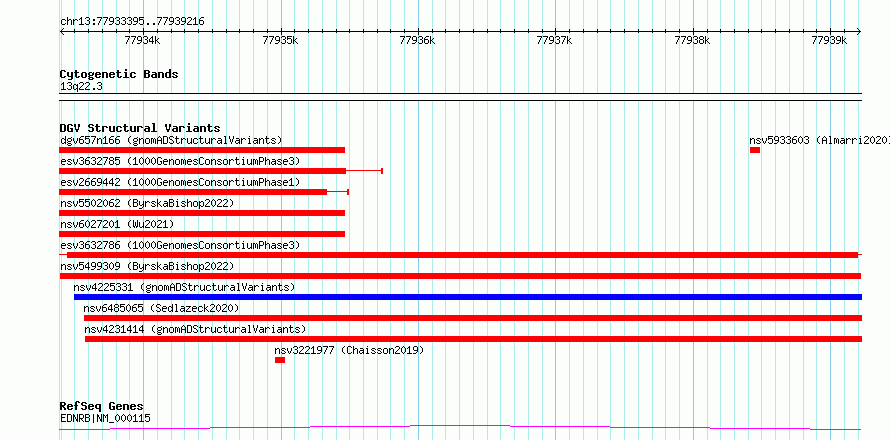The height and width of the screenshot is (440, 890).
Task: Select the esv3632785 variant bar
Action: pyautogui.click(x=221, y=171)
